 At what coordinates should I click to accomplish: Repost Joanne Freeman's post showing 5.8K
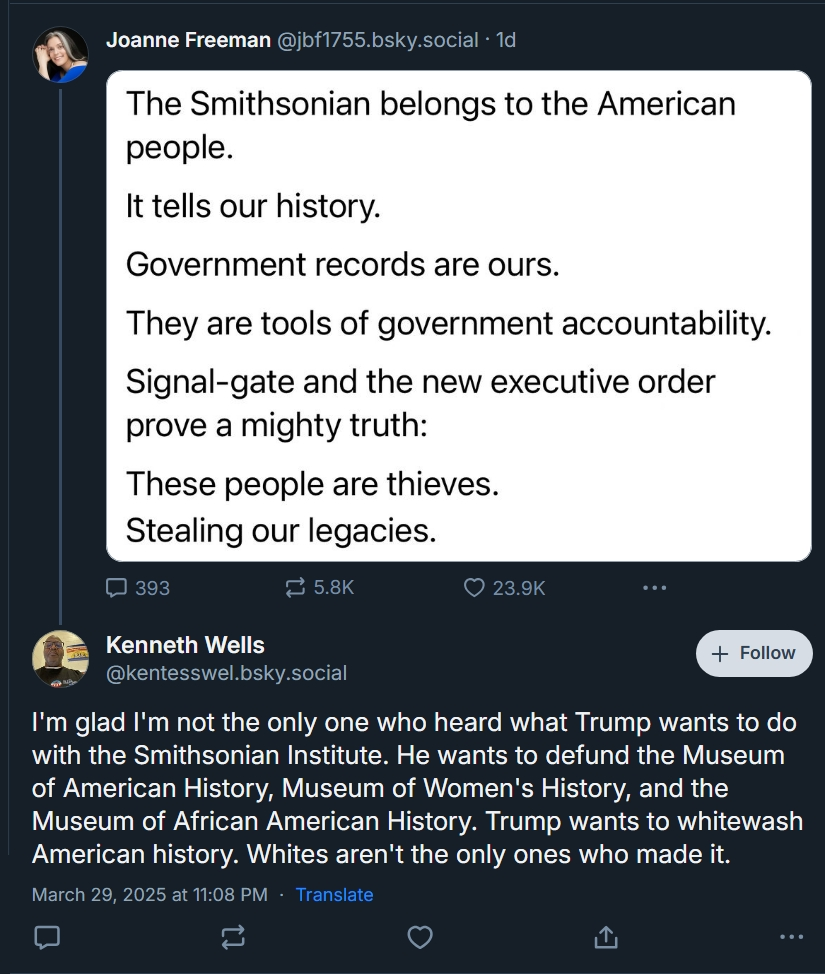(319, 588)
